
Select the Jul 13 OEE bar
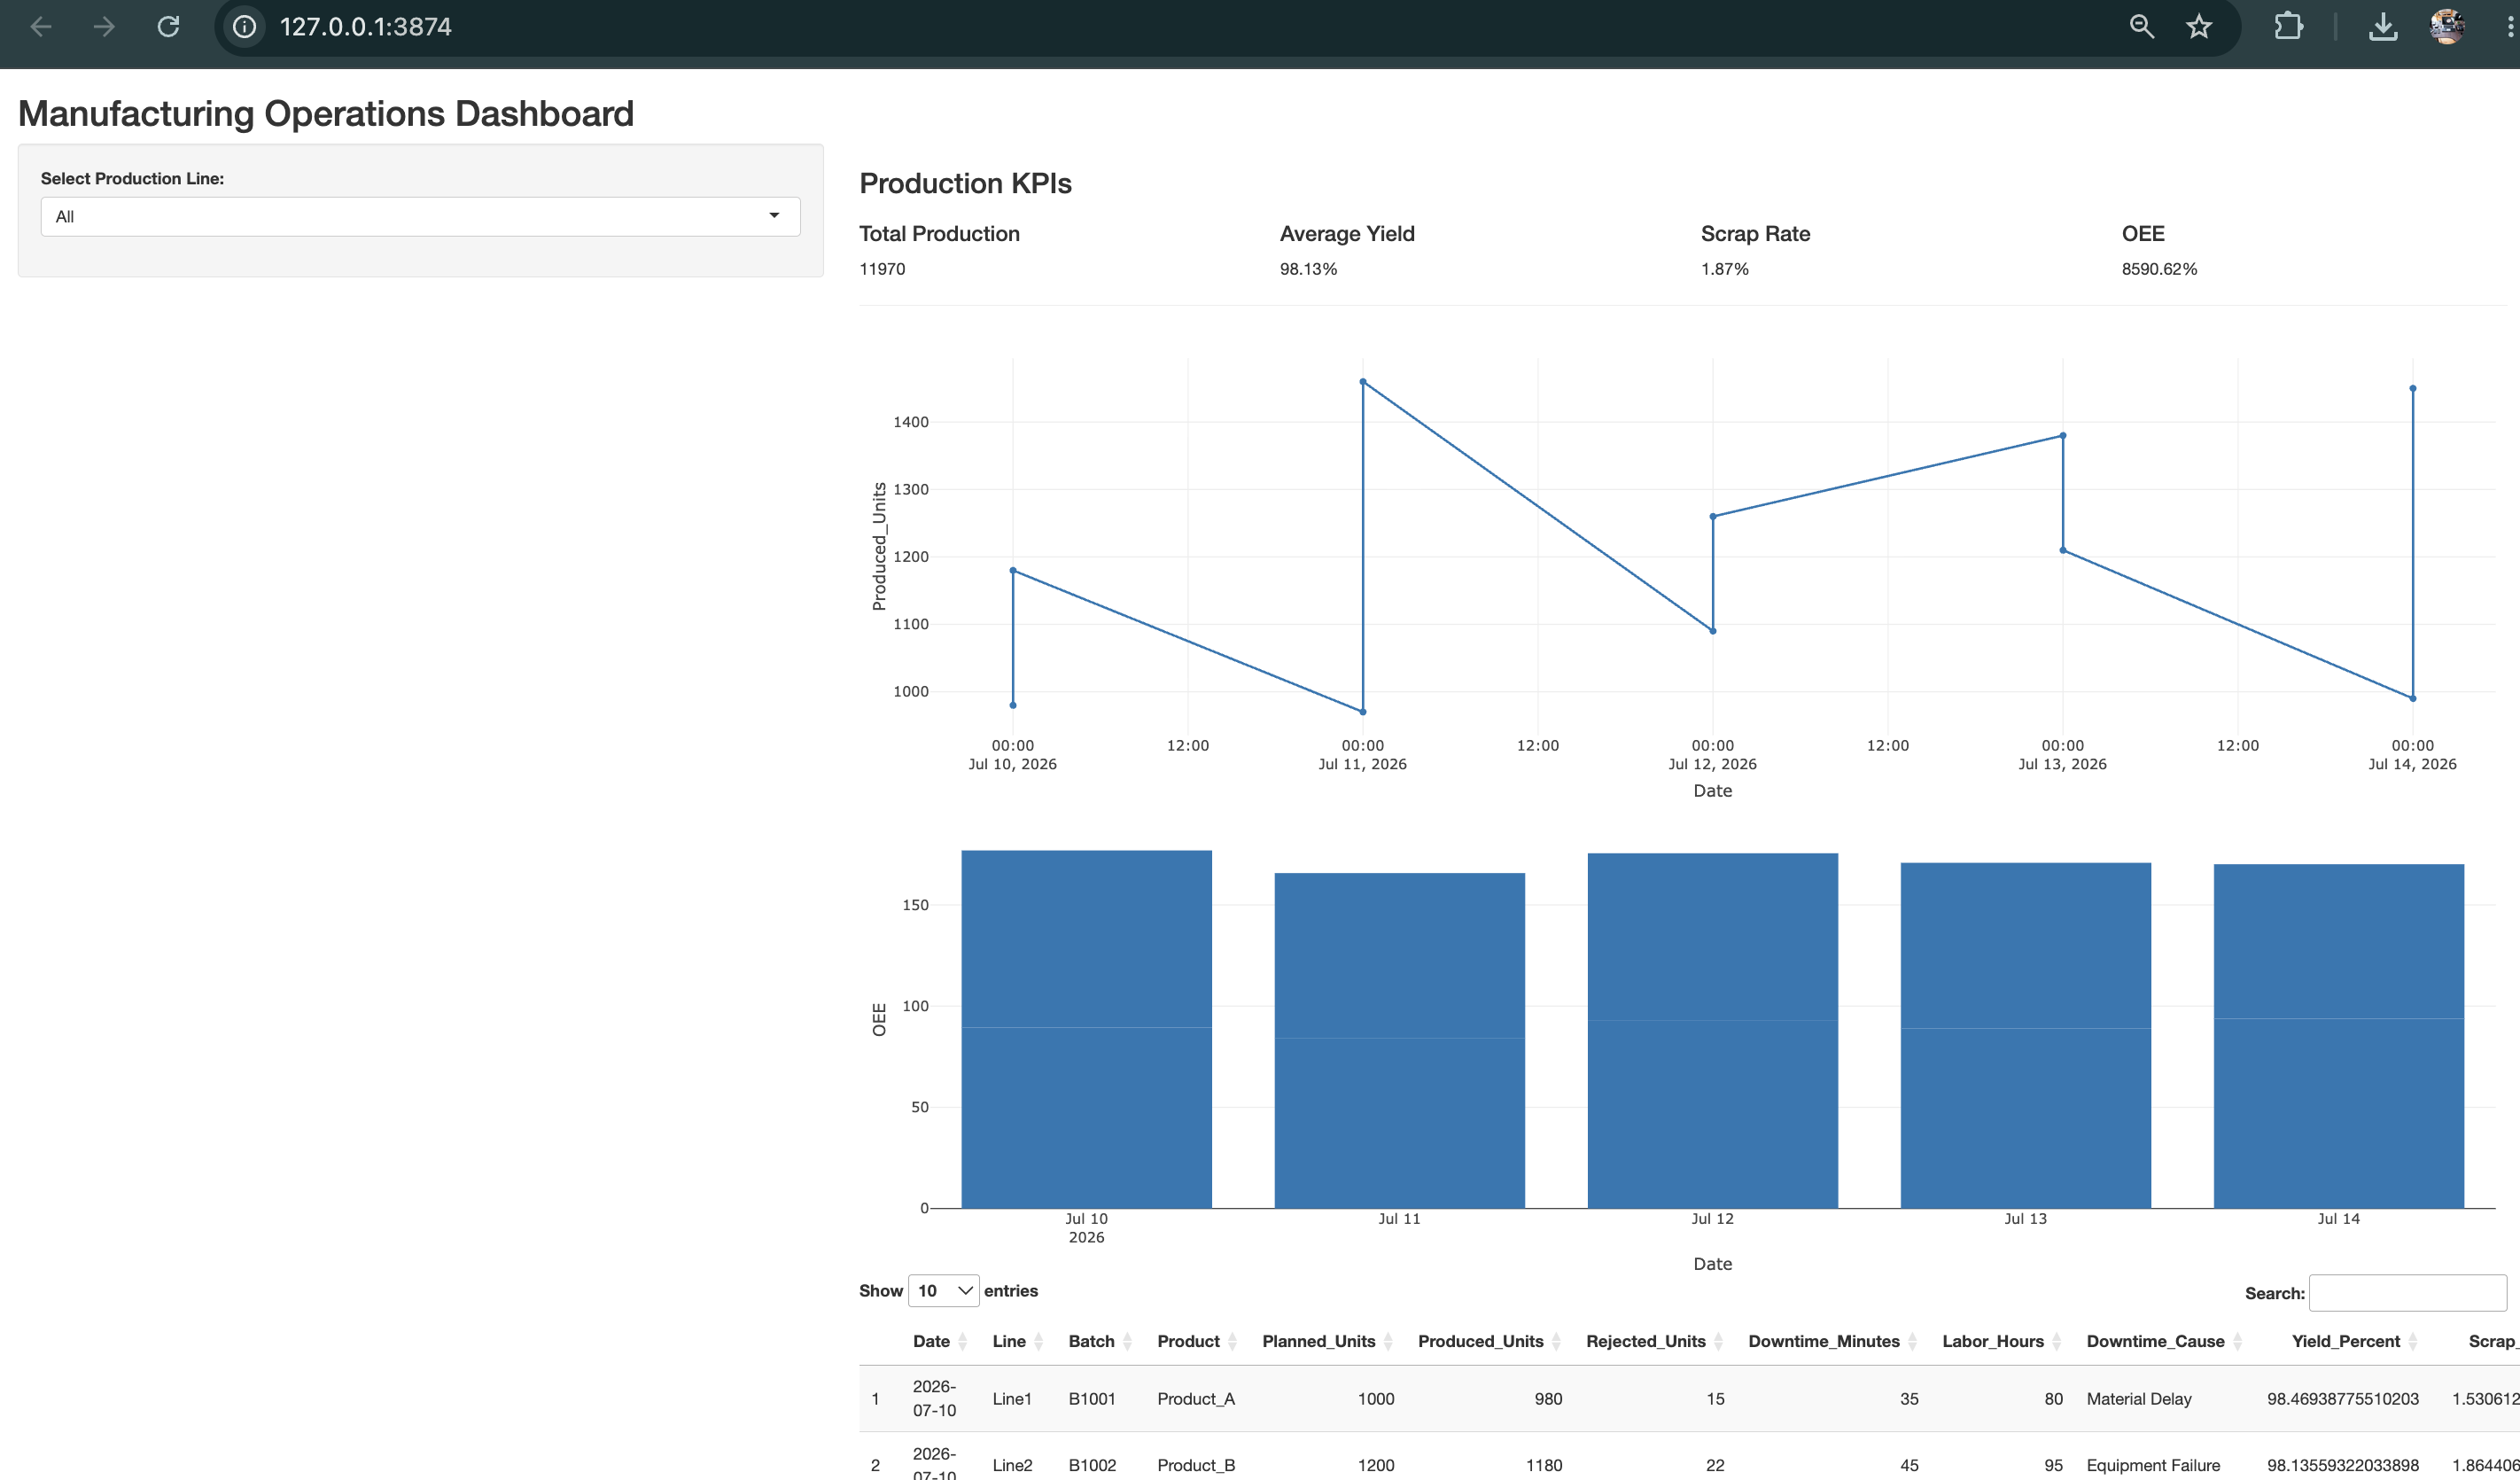pos(2025,1035)
